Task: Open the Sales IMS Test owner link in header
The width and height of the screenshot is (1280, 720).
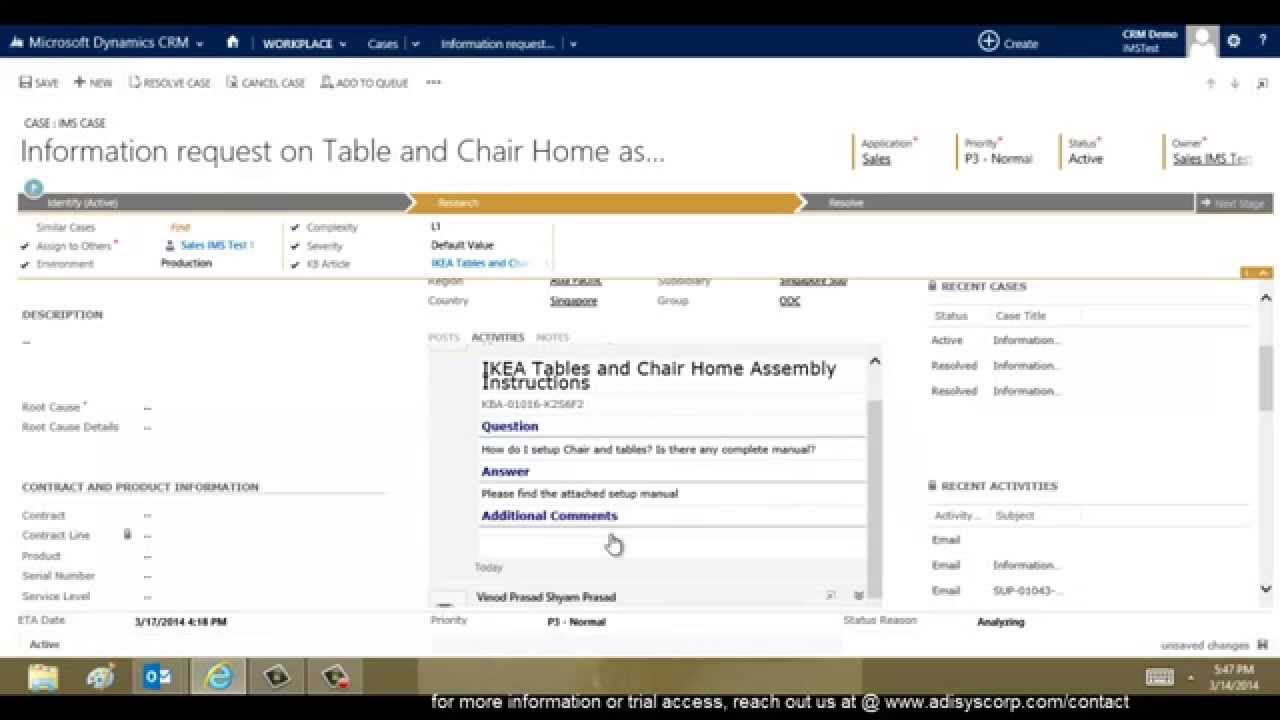Action: click(x=1212, y=159)
